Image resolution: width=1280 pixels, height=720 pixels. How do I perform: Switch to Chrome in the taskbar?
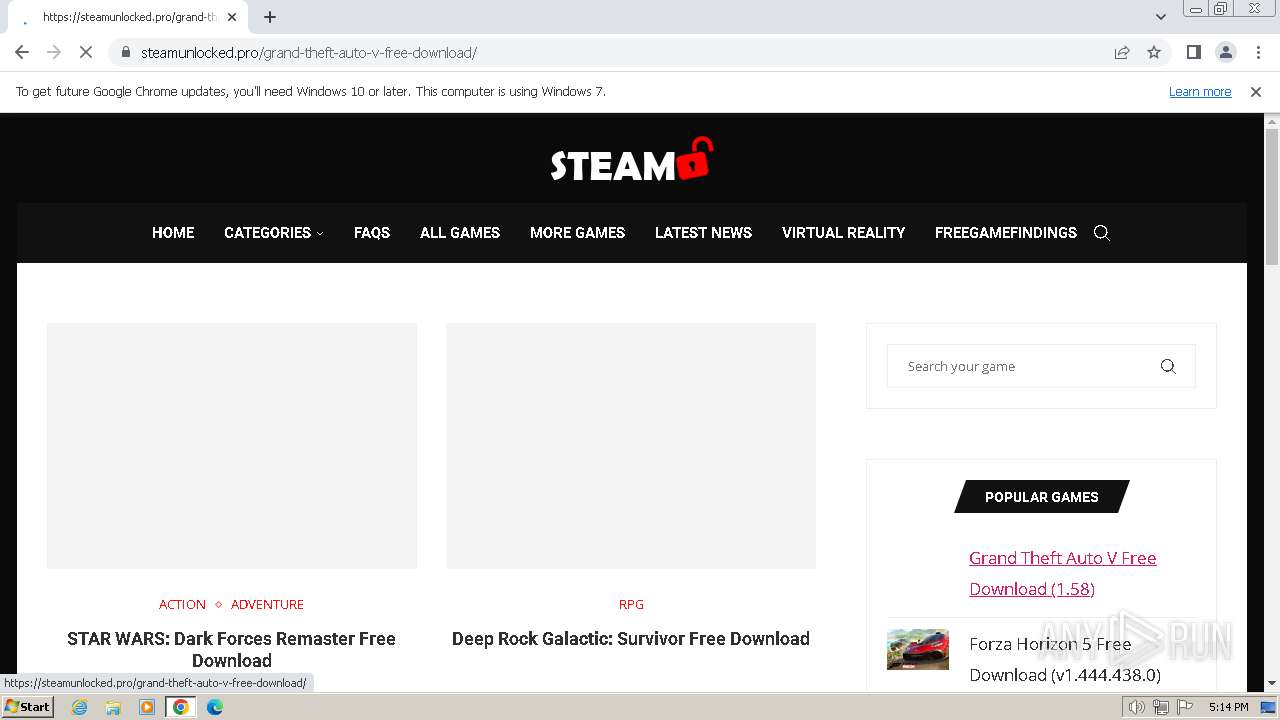(181, 707)
